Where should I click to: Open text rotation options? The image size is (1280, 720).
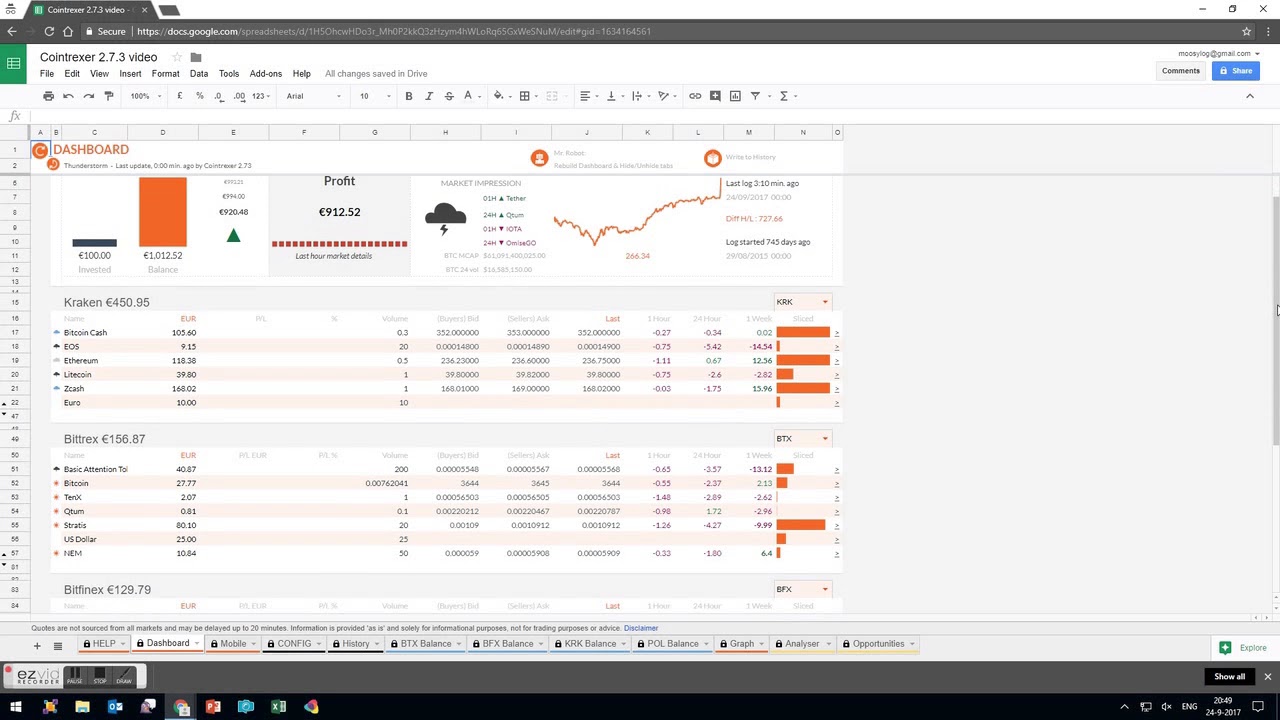coord(663,96)
